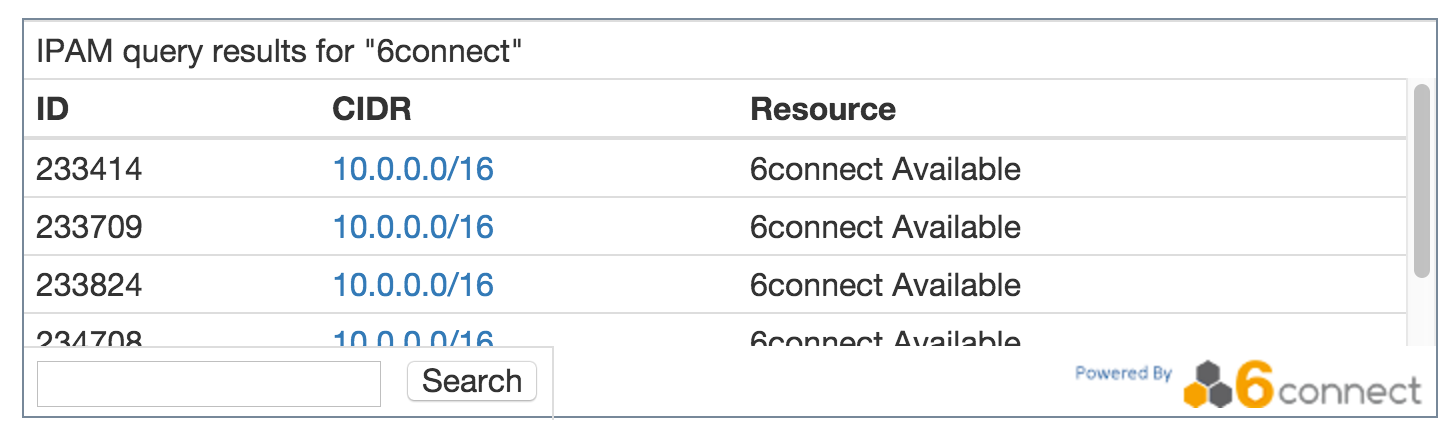Click the CIDR column header
This screenshot has height=430, width=1456.
[371, 109]
